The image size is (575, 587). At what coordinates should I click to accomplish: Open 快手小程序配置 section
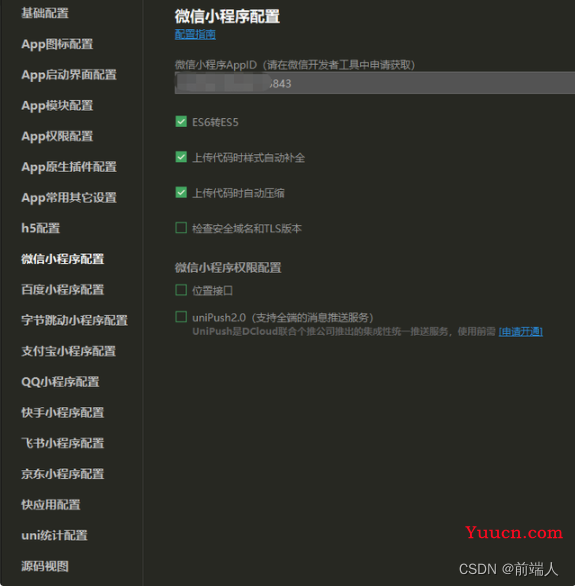[63, 413]
